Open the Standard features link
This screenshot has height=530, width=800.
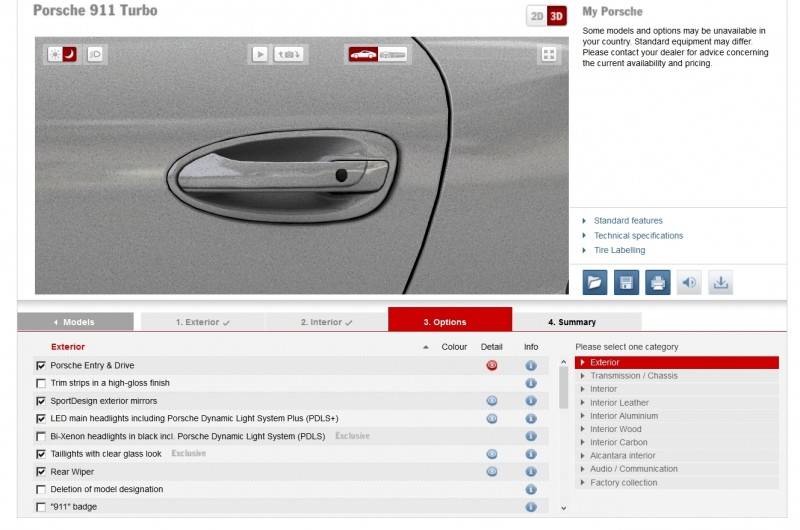click(628, 221)
